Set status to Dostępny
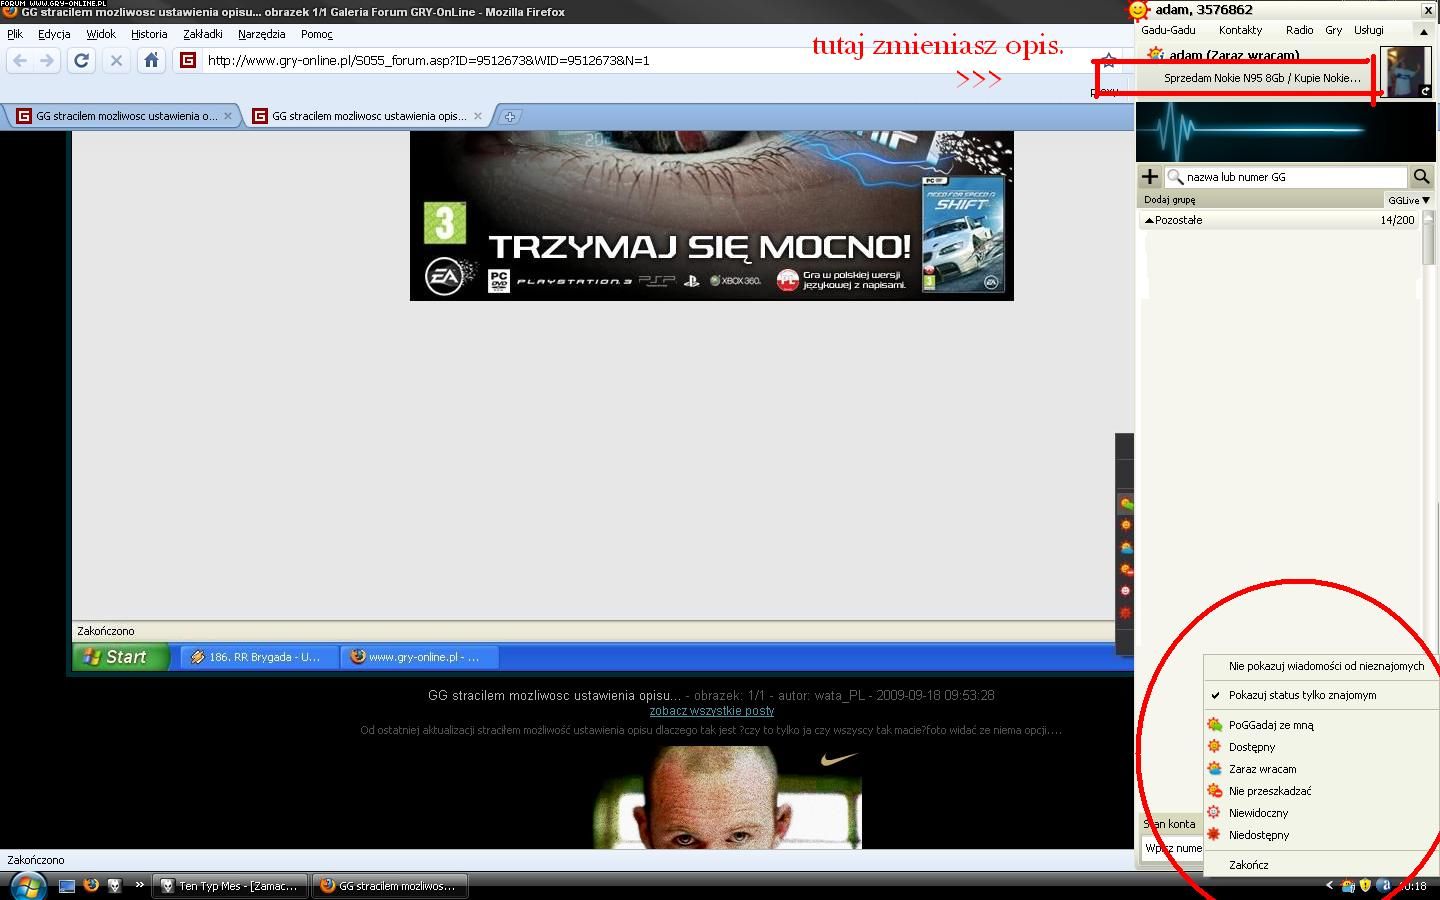 (1251, 747)
